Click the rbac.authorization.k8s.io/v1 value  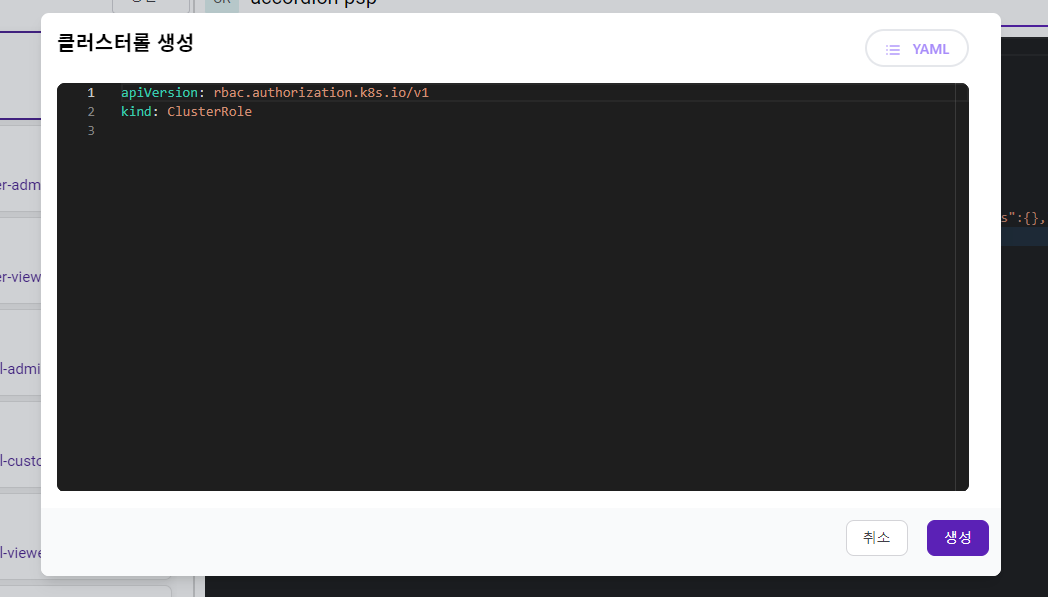[321, 92]
